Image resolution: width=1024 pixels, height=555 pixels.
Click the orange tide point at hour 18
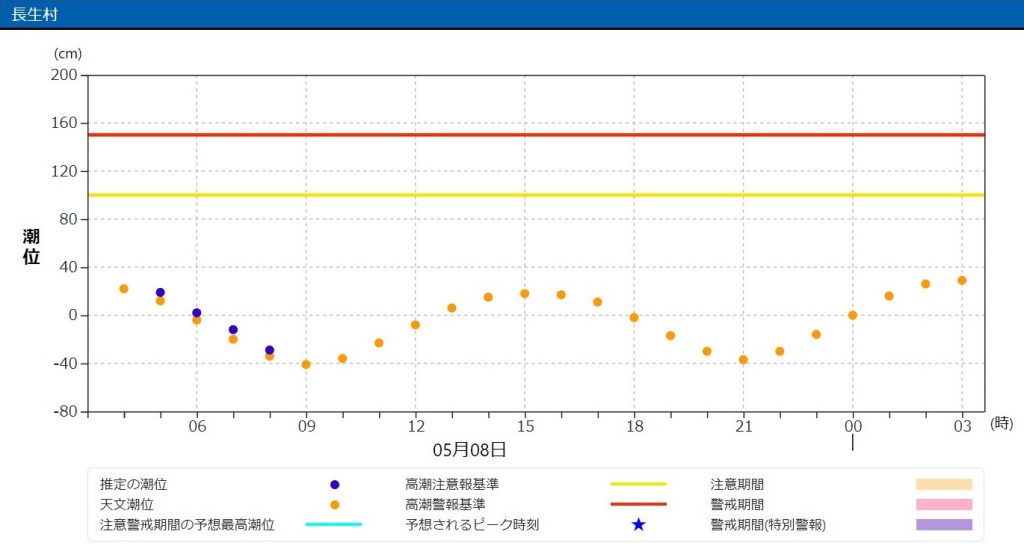click(633, 317)
